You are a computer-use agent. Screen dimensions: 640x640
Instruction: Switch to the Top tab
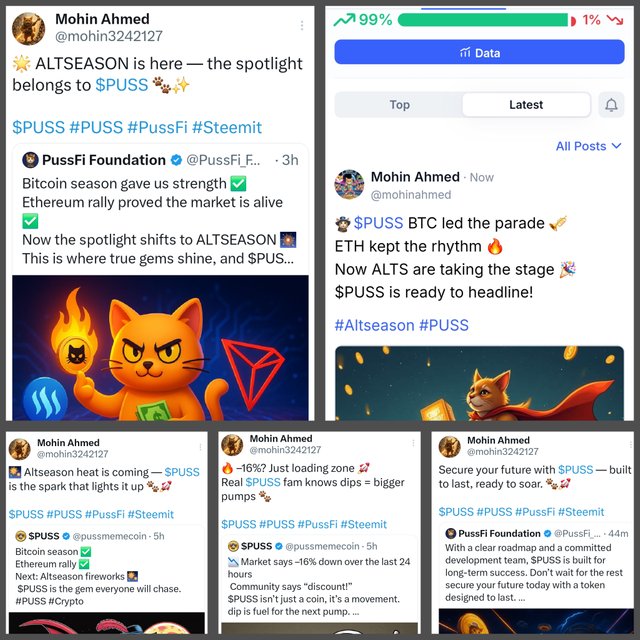399,105
